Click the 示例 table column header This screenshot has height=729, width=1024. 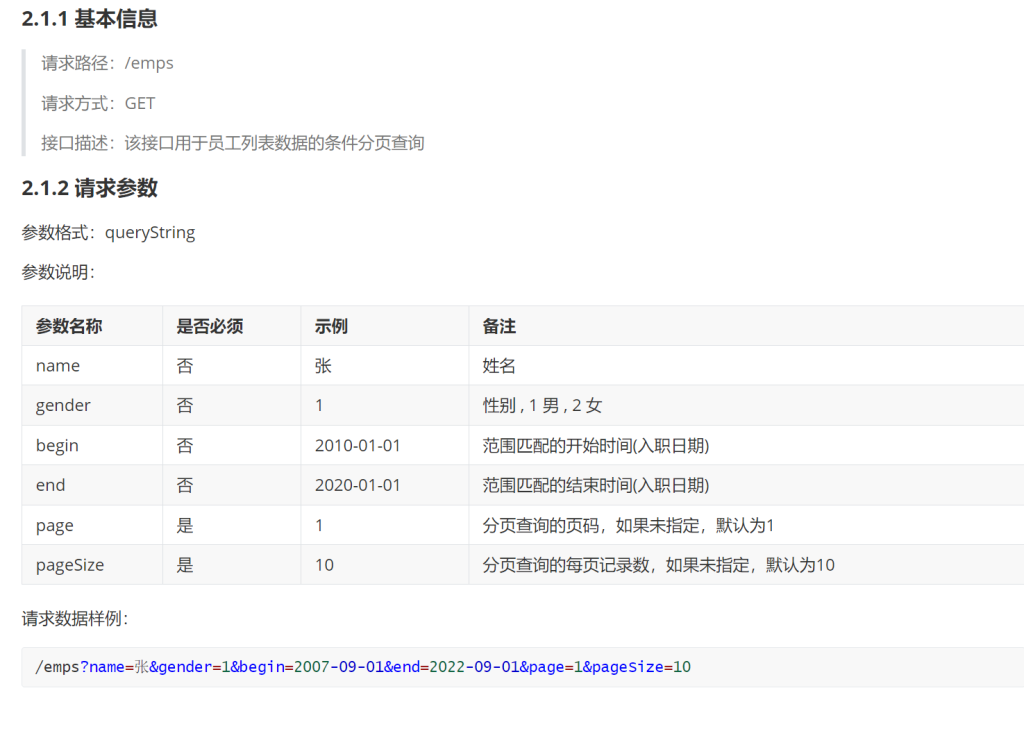[331, 326]
